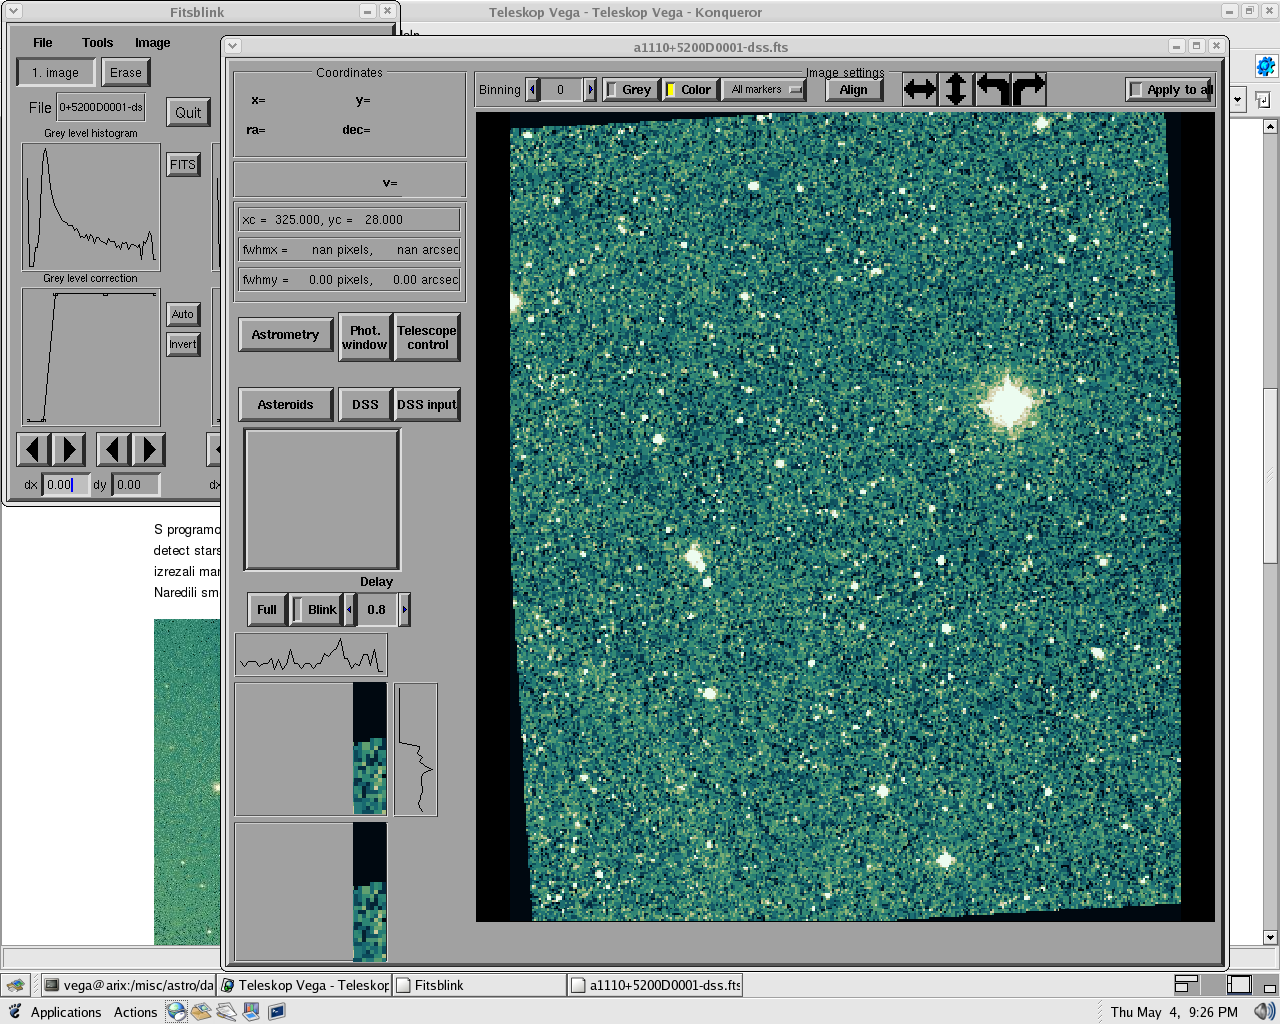Click second left-arrow button above dy field

(x=113, y=449)
